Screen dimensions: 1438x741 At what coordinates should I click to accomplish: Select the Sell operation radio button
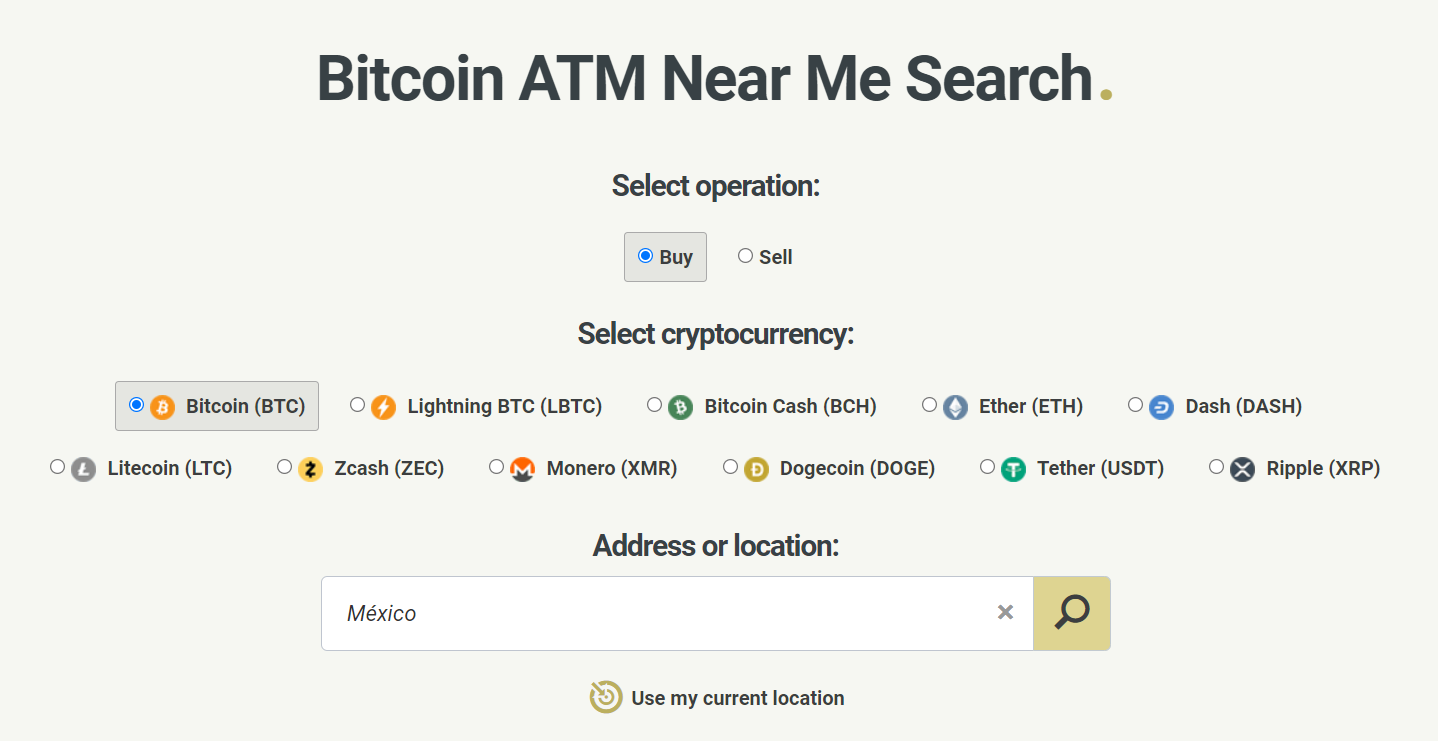click(745, 256)
